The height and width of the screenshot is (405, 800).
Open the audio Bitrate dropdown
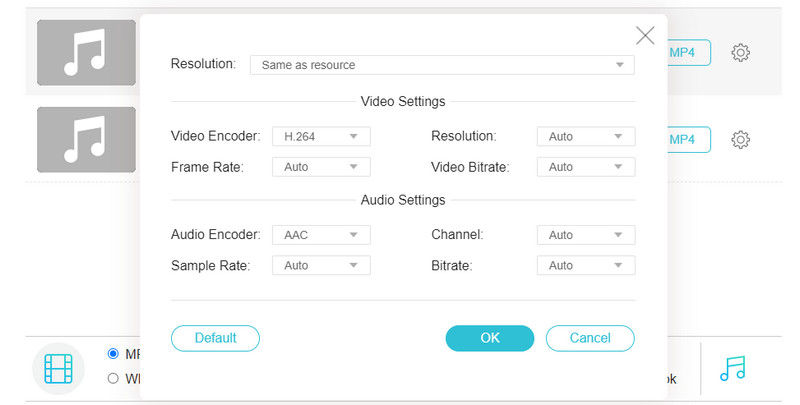586,265
